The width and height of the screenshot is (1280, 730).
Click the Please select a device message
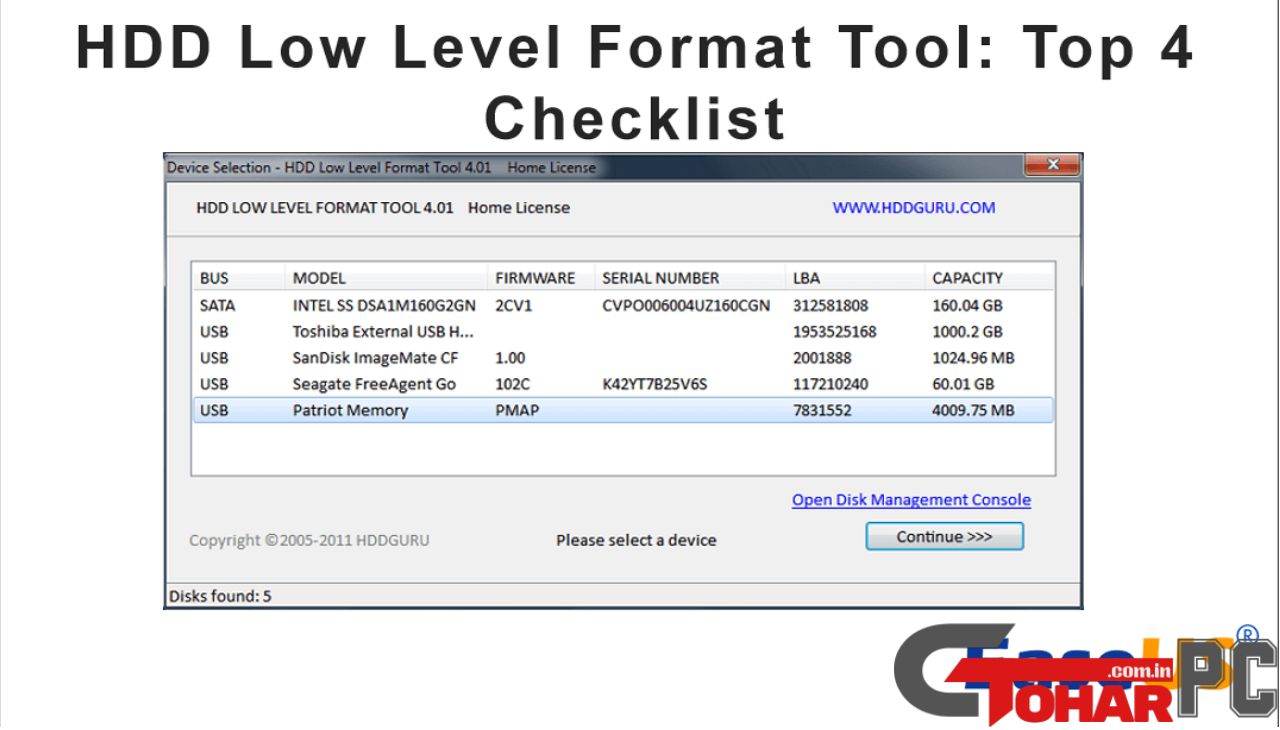click(x=636, y=540)
